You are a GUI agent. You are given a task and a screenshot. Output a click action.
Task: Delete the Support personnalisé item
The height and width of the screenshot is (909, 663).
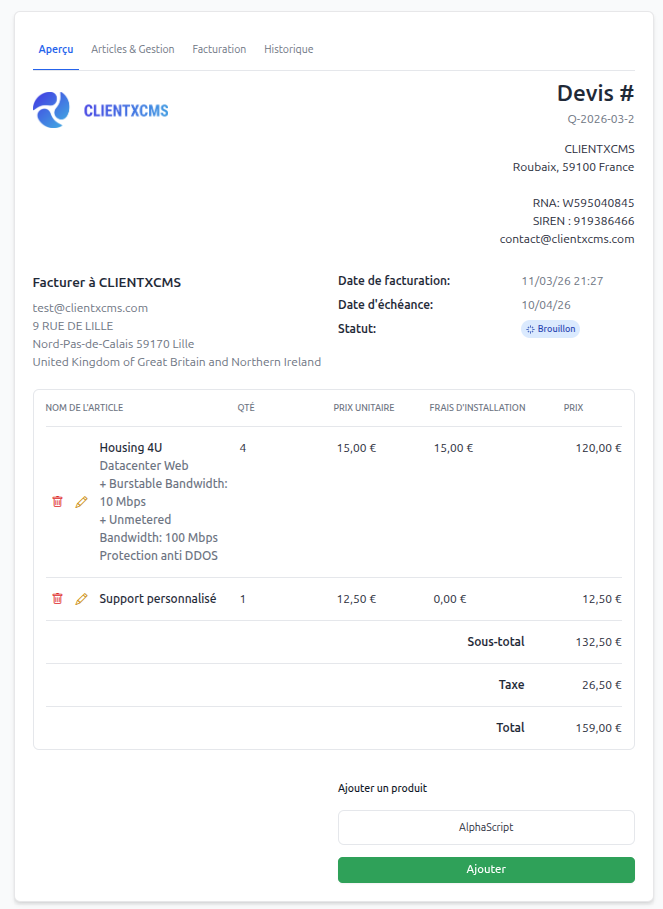point(57,599)
